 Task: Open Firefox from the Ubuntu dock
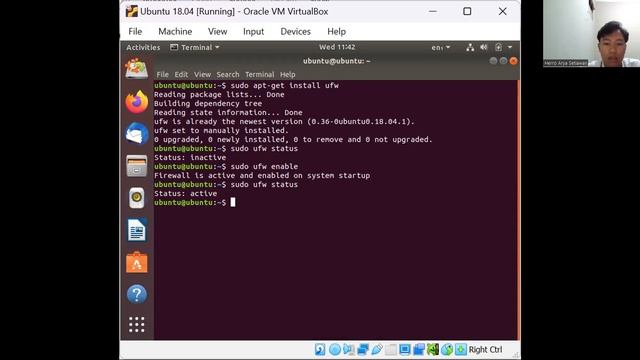coord(137,102)
